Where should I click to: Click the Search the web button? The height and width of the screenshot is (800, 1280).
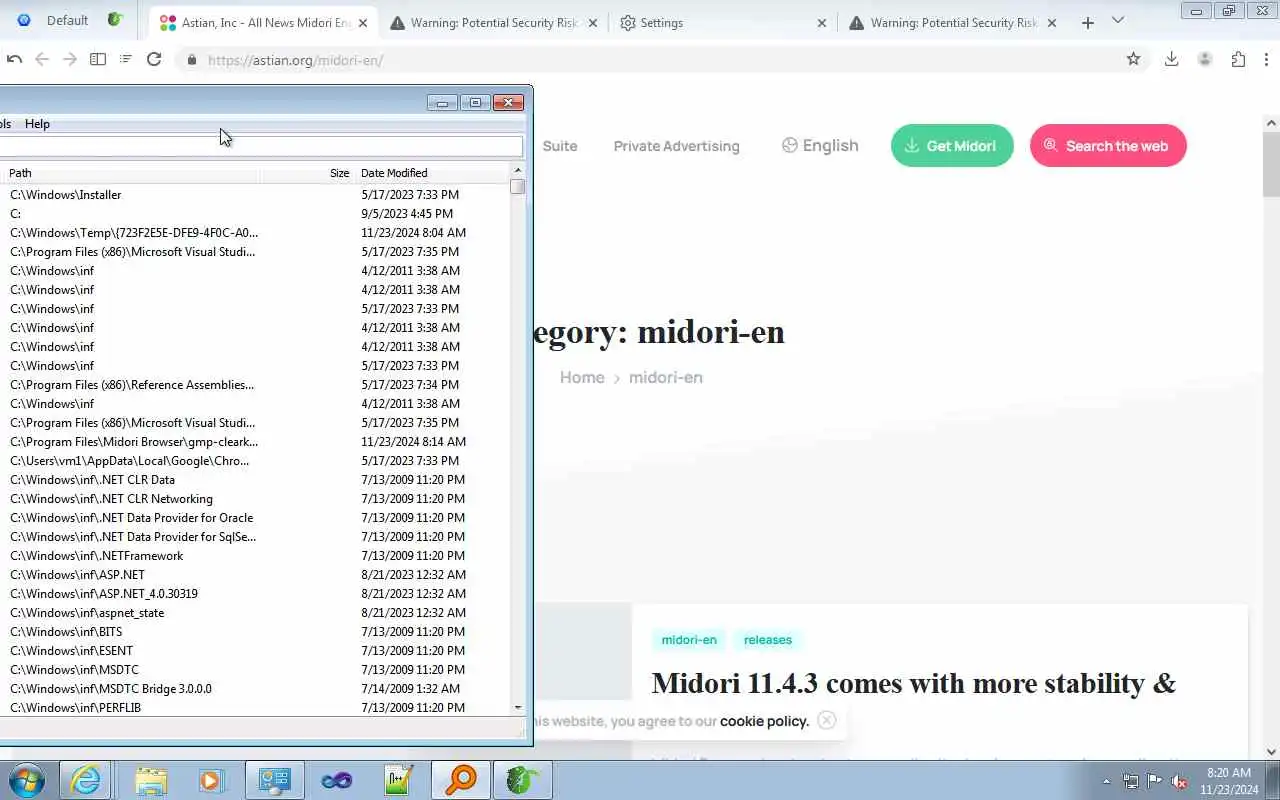pyautogui.click(x=1108, y=146)
